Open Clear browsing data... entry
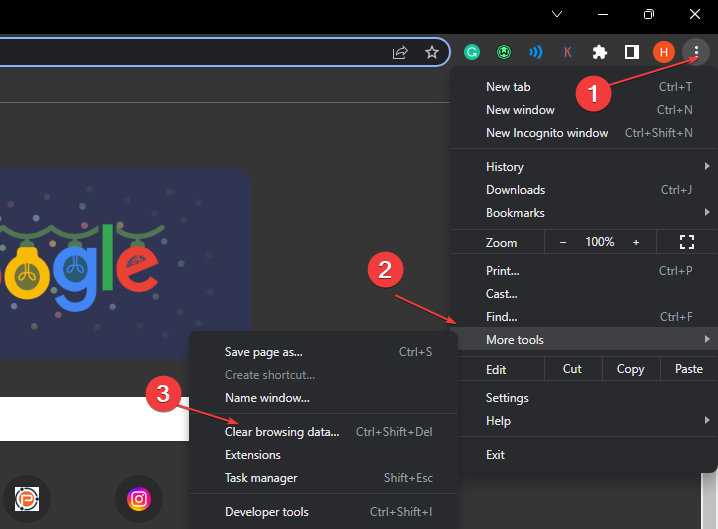 pyautogui.click(x=323, y=432)
